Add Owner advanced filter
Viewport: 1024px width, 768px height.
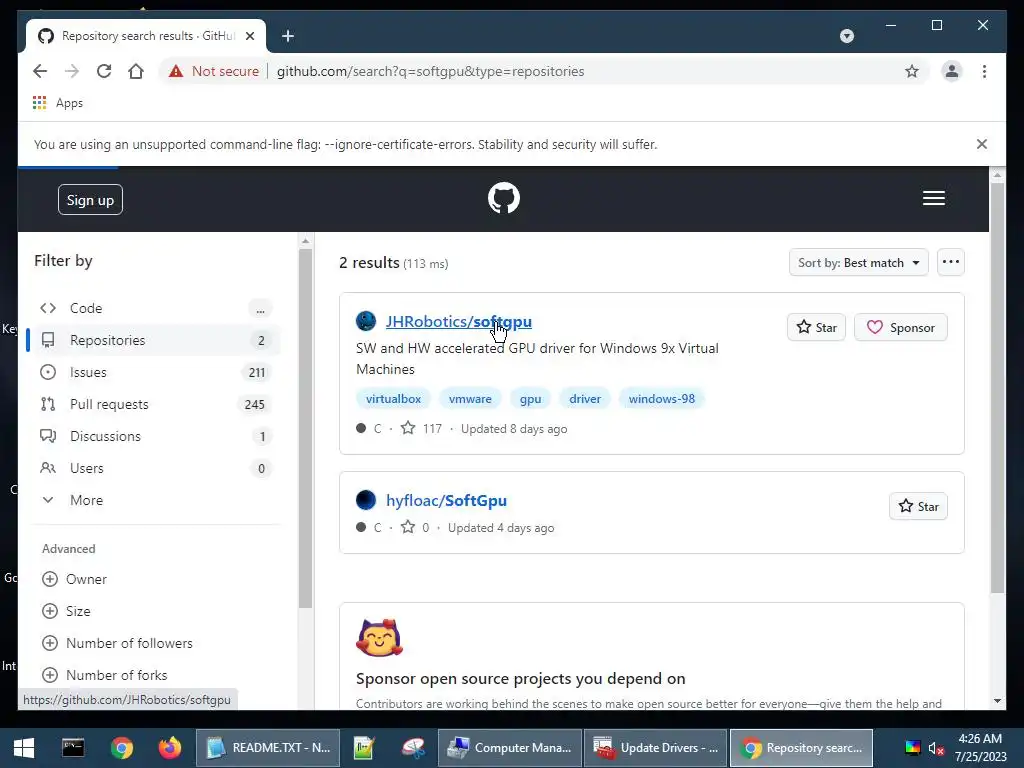click(74, 579)
